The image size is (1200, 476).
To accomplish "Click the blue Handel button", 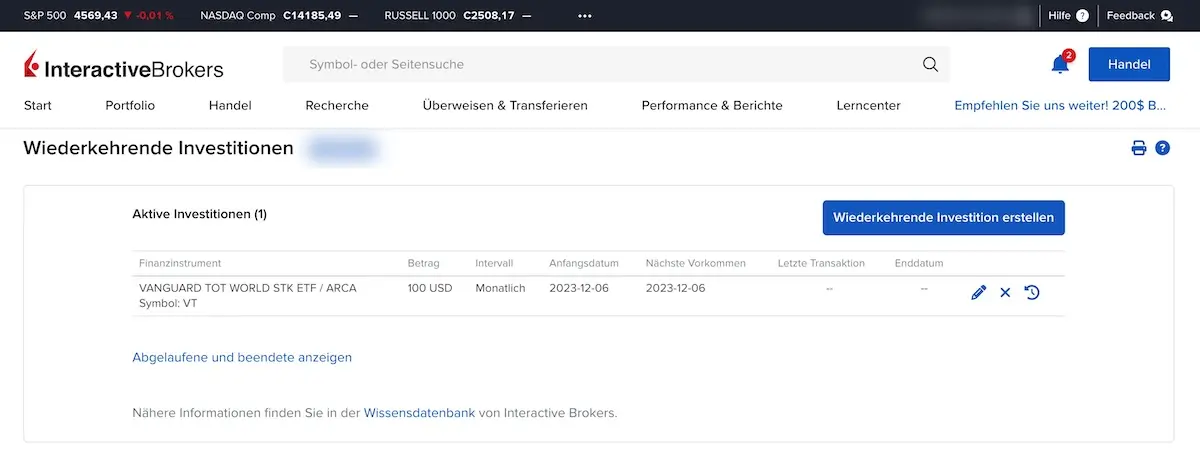I will tap(1129, 64).
